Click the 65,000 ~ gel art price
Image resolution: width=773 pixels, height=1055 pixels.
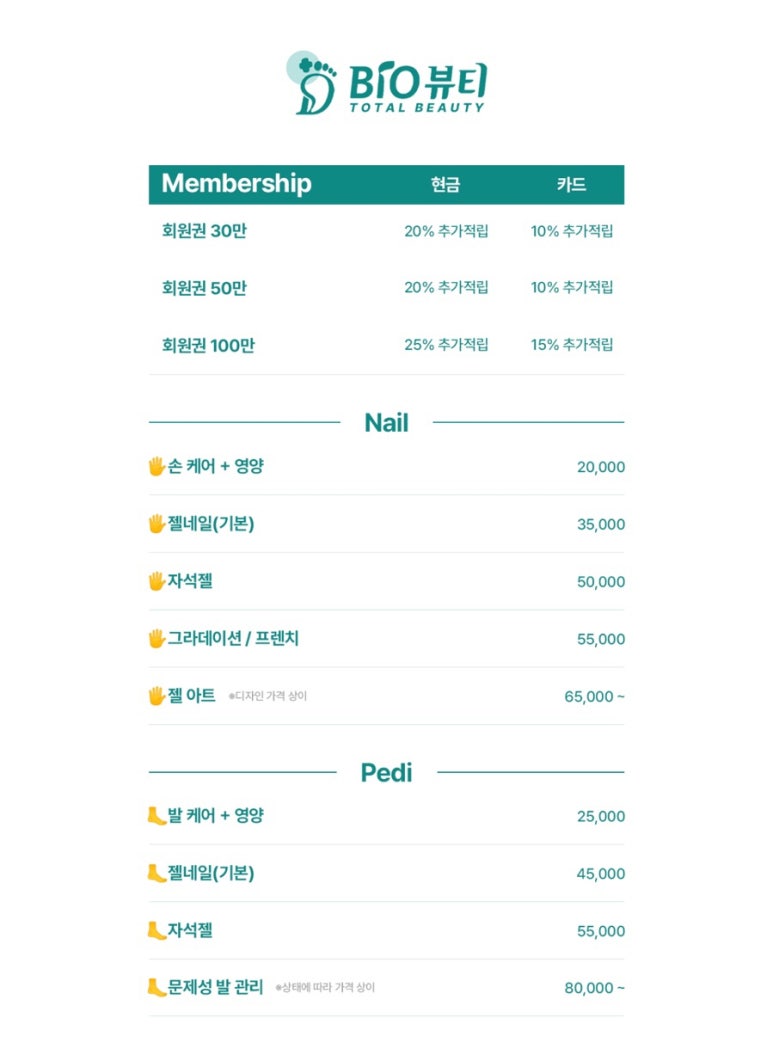point(595,696)
